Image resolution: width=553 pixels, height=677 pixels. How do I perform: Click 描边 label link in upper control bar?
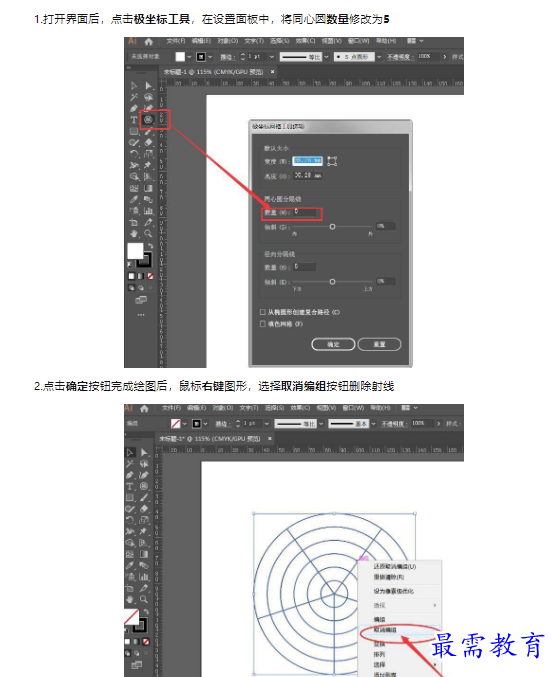click(x=227, y=57)
